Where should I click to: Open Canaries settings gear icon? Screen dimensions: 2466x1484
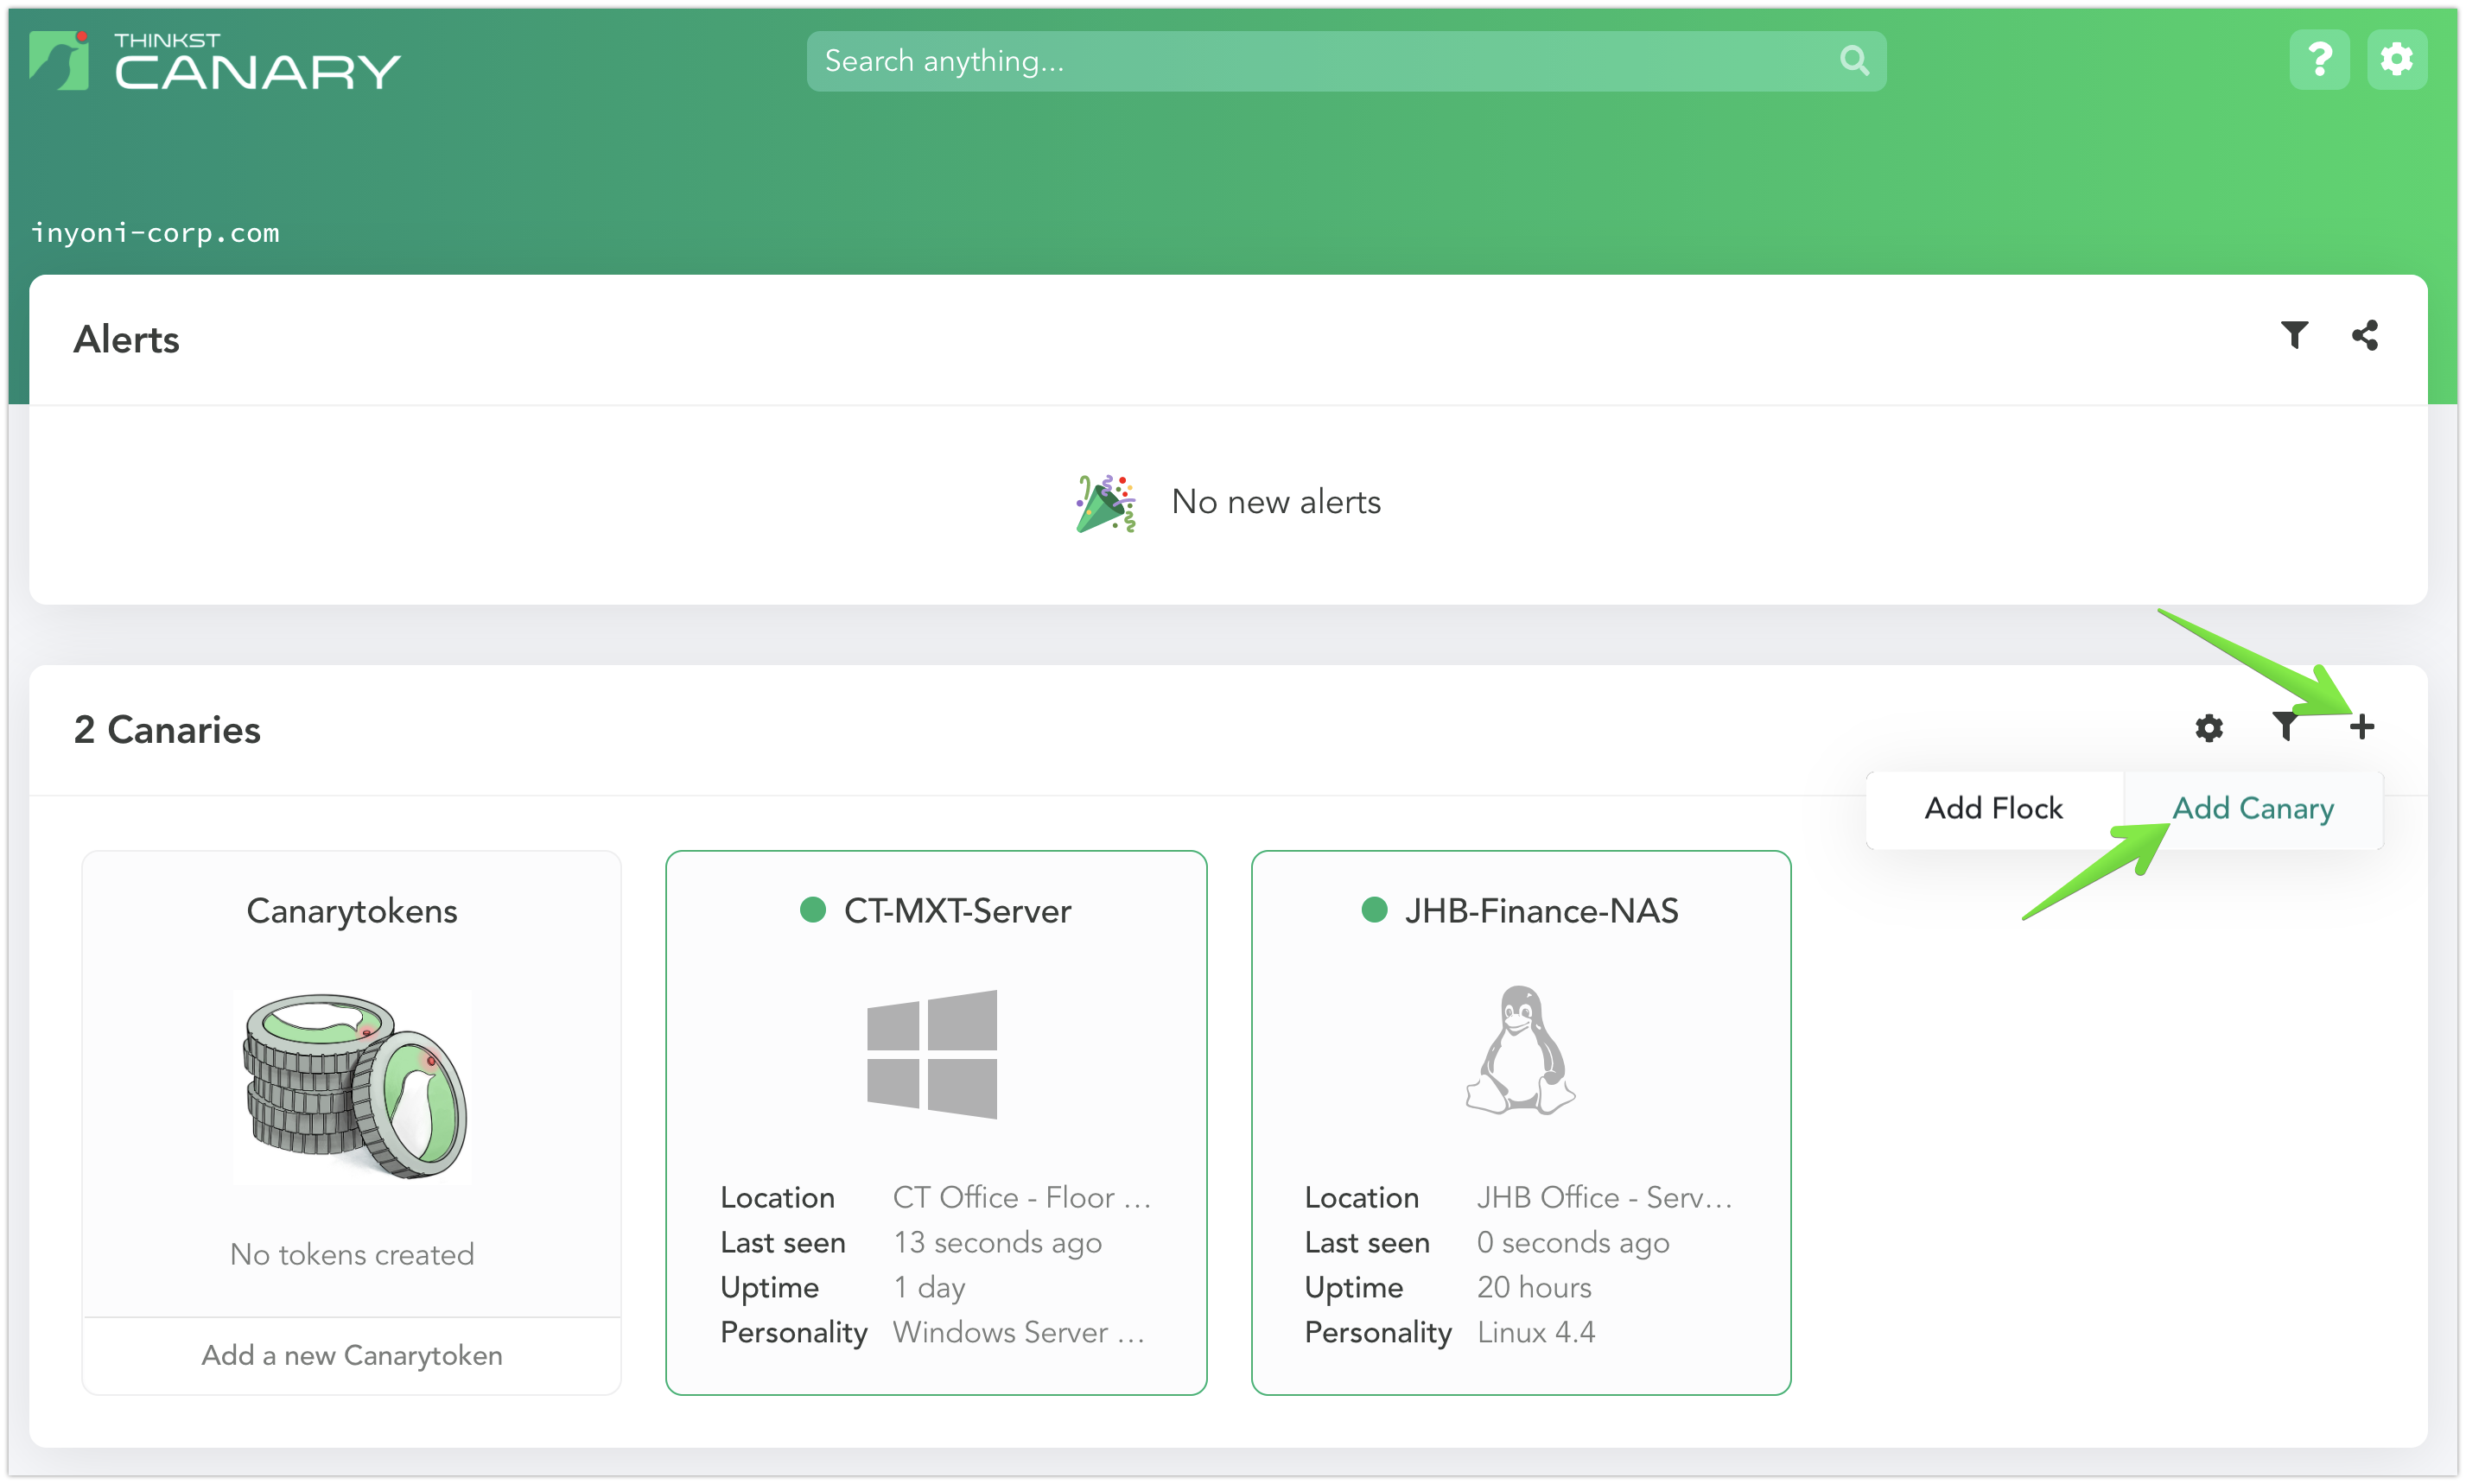coord(2208,728)
